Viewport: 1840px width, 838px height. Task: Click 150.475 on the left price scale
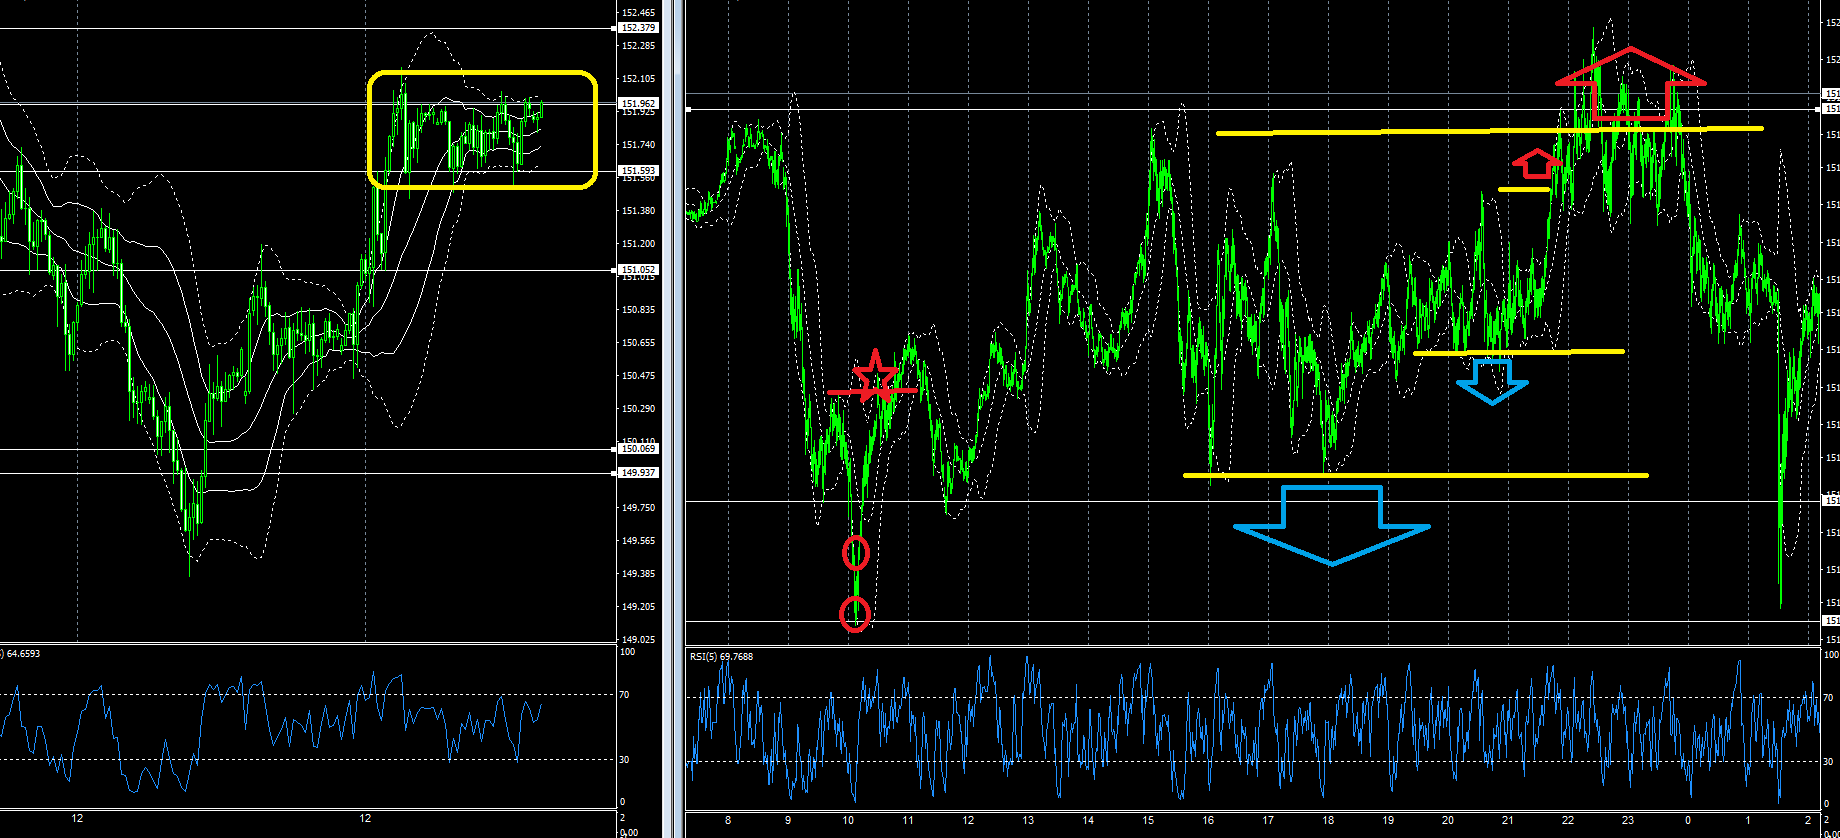click(639, 376)
